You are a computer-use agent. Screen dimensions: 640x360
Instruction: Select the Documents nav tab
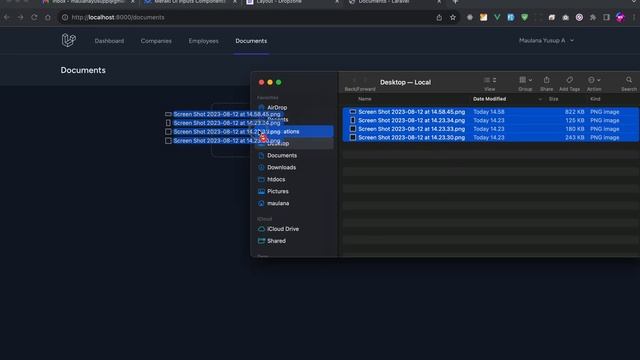coord(251,41)
